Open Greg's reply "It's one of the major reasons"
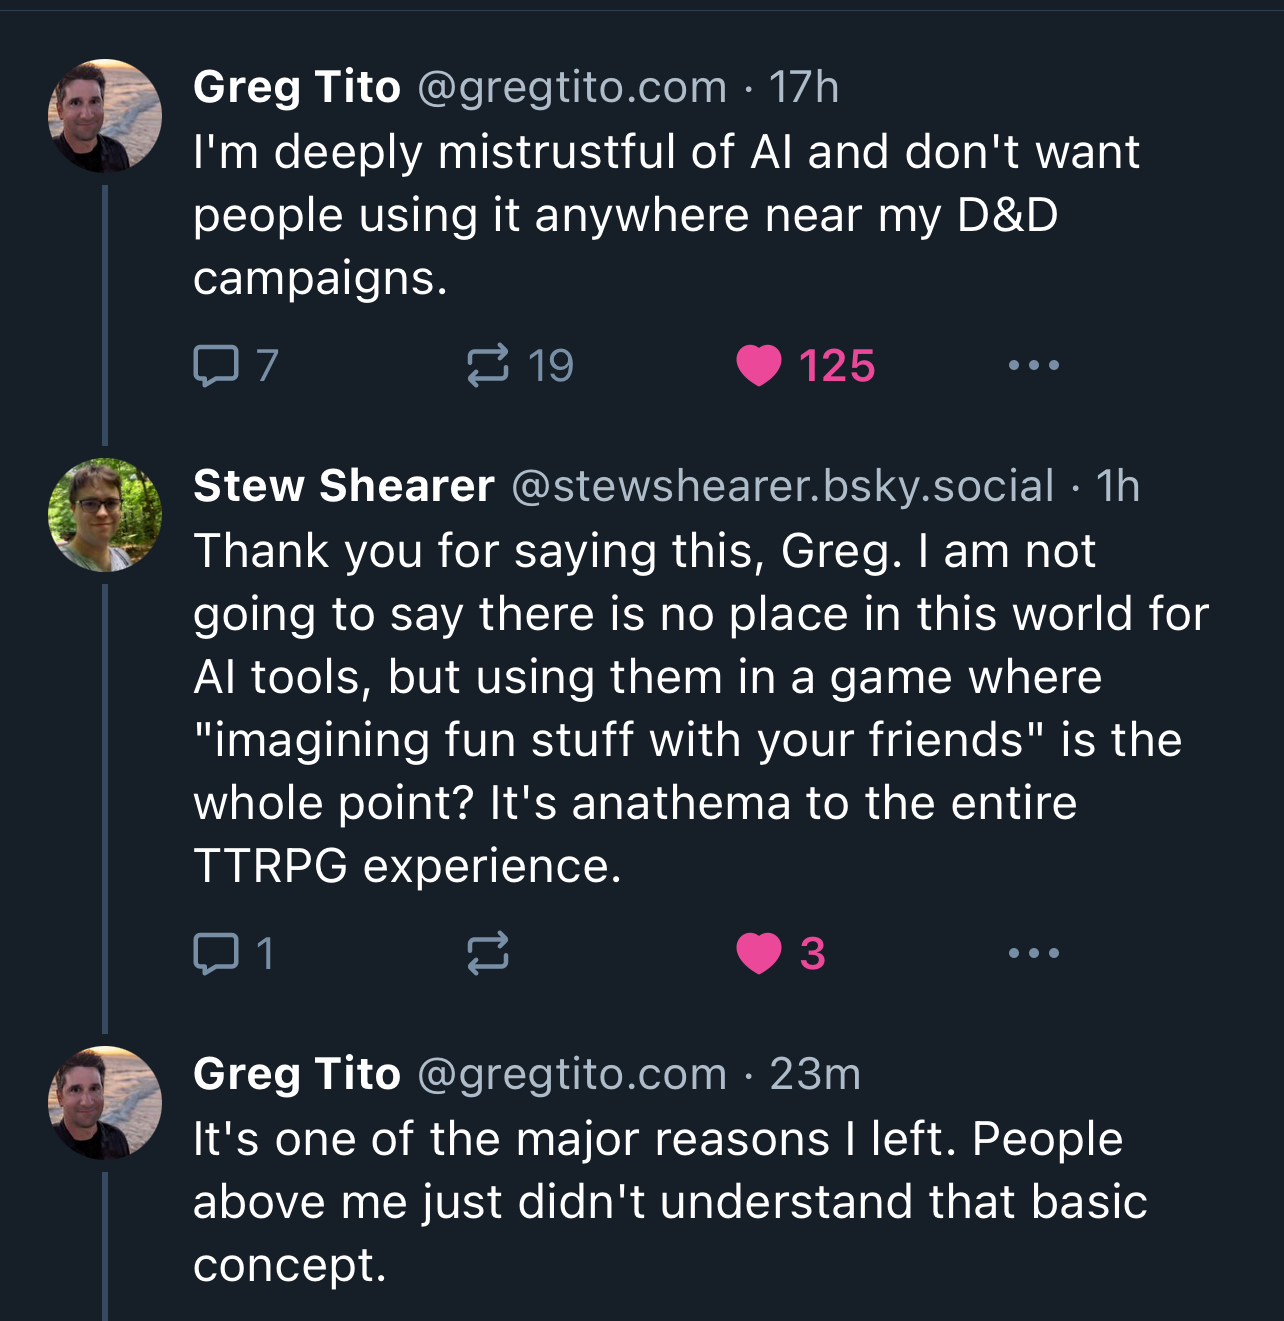1284x1321 pixels. point(660,1201)
